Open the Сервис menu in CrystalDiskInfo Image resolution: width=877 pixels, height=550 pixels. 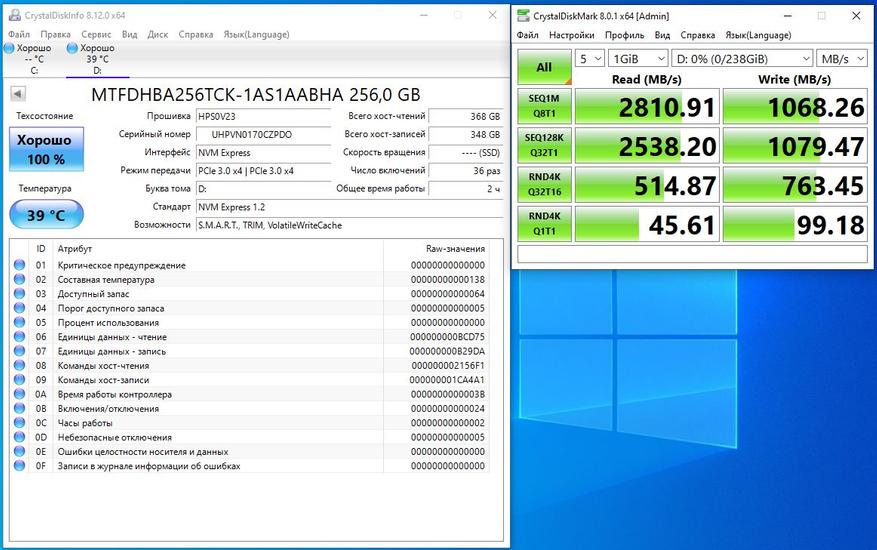[96, 33]
